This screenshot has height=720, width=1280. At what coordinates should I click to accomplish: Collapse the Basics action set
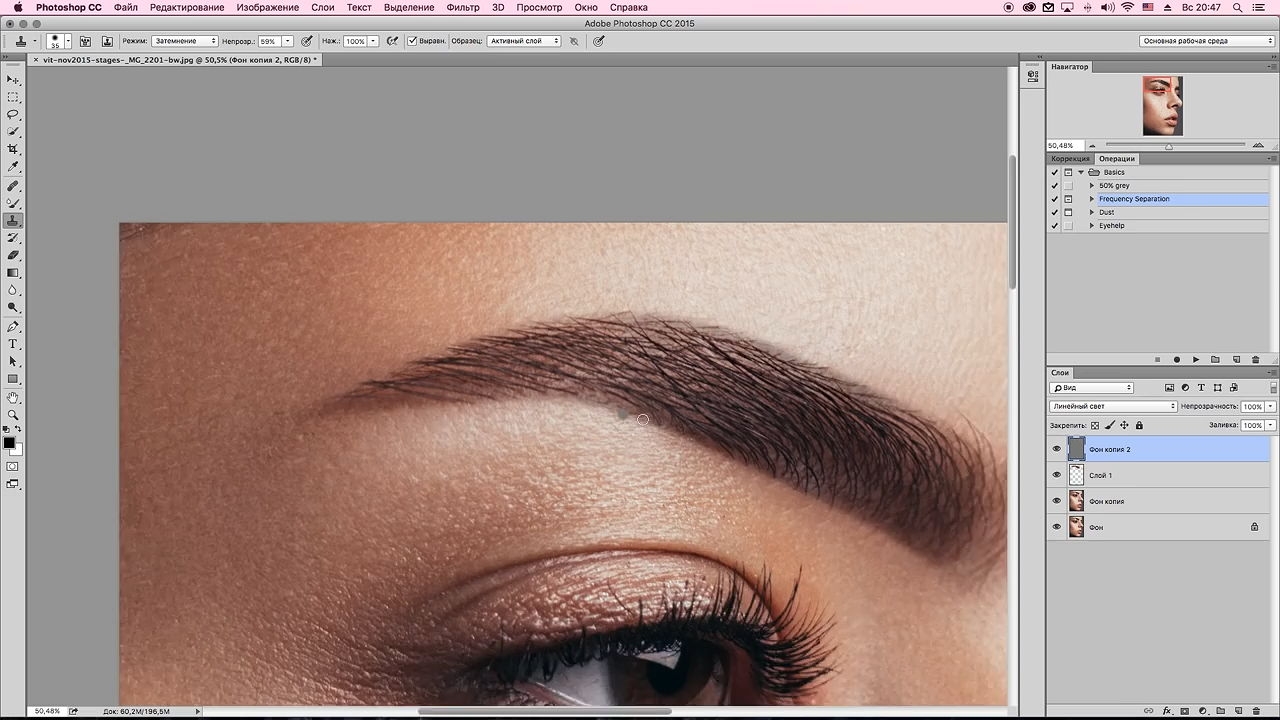pos(1081,172)
